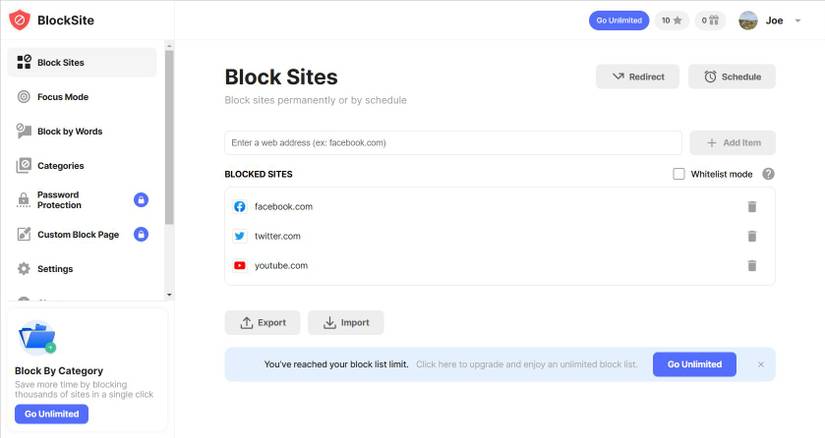Click the Whitelist mode help question mark icon
The image size is (825, 438).
tap(769, 174)
